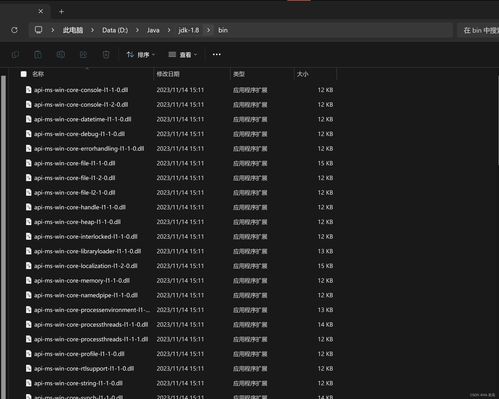Expand chevron after Data (D:) breadcrumb
The width and height of the screenshot is (499, 399).
[137, 30]
